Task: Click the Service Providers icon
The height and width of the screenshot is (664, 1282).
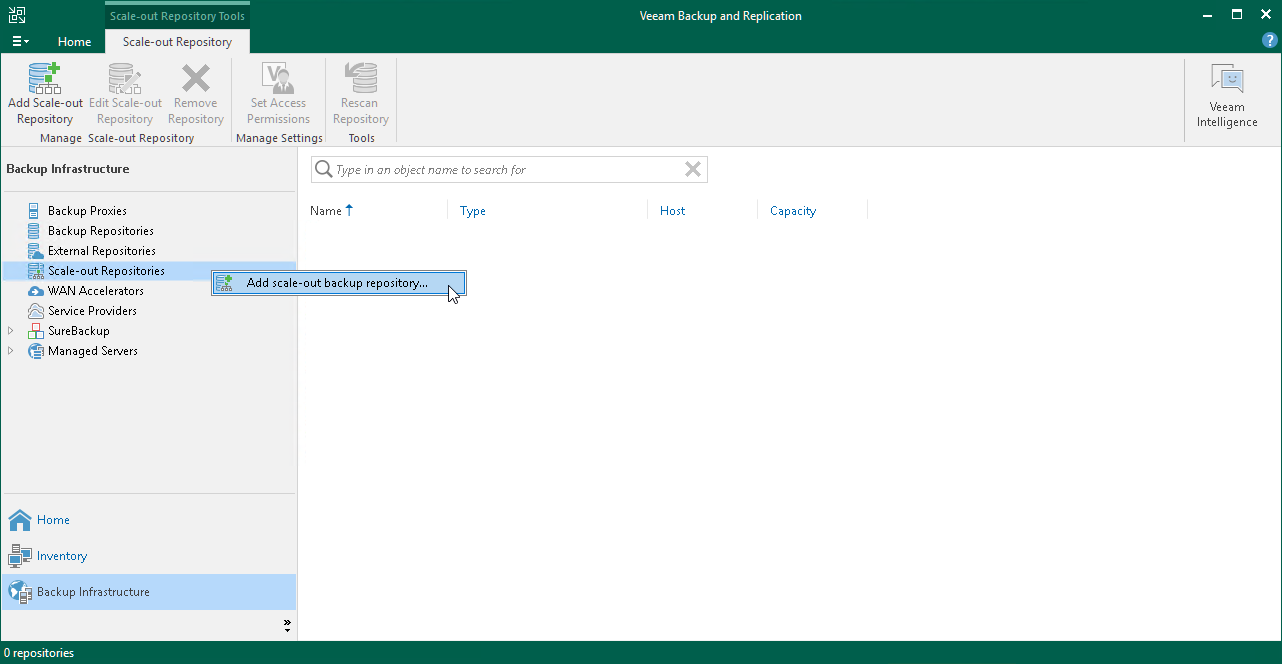Action: [x=36, y=311]
